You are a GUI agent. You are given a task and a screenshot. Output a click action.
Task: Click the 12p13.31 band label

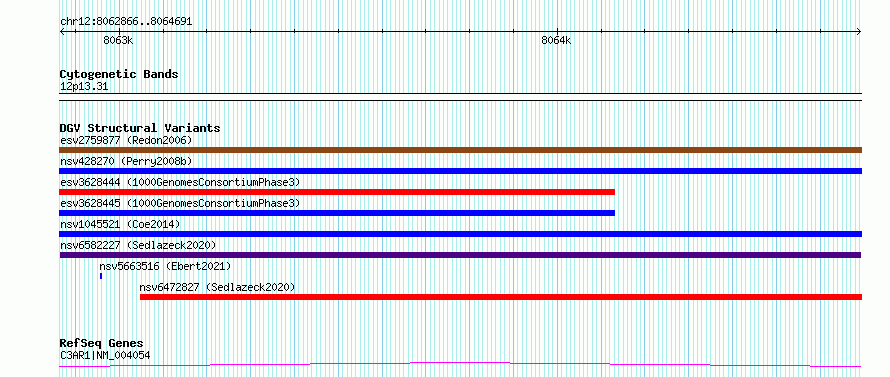pyautogui.click(x=84, y=87)
